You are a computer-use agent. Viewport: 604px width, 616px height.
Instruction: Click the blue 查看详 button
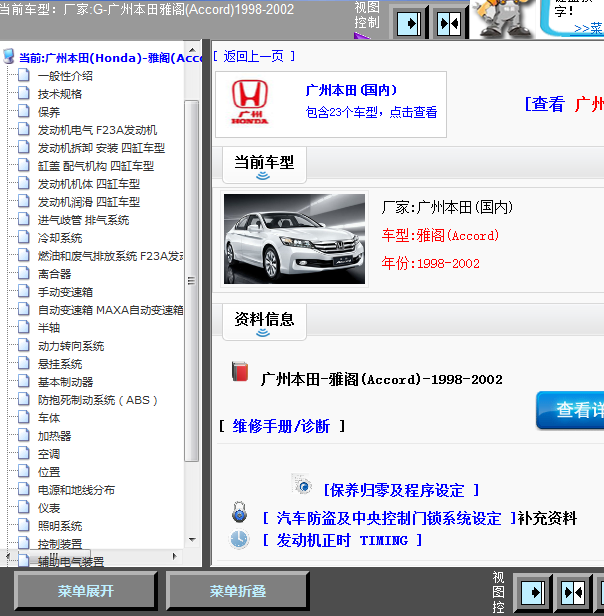pos(570,410)
